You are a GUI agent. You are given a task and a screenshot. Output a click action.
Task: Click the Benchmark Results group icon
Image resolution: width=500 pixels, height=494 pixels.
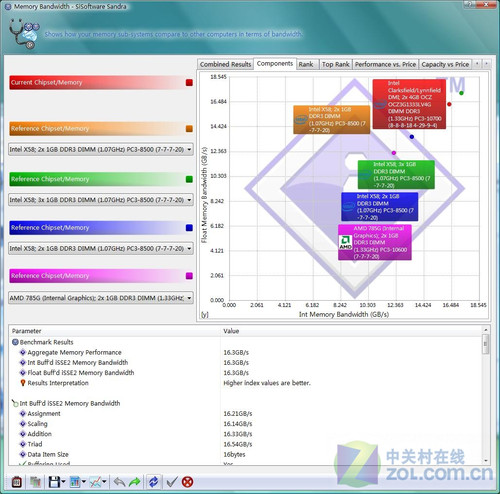15,342
